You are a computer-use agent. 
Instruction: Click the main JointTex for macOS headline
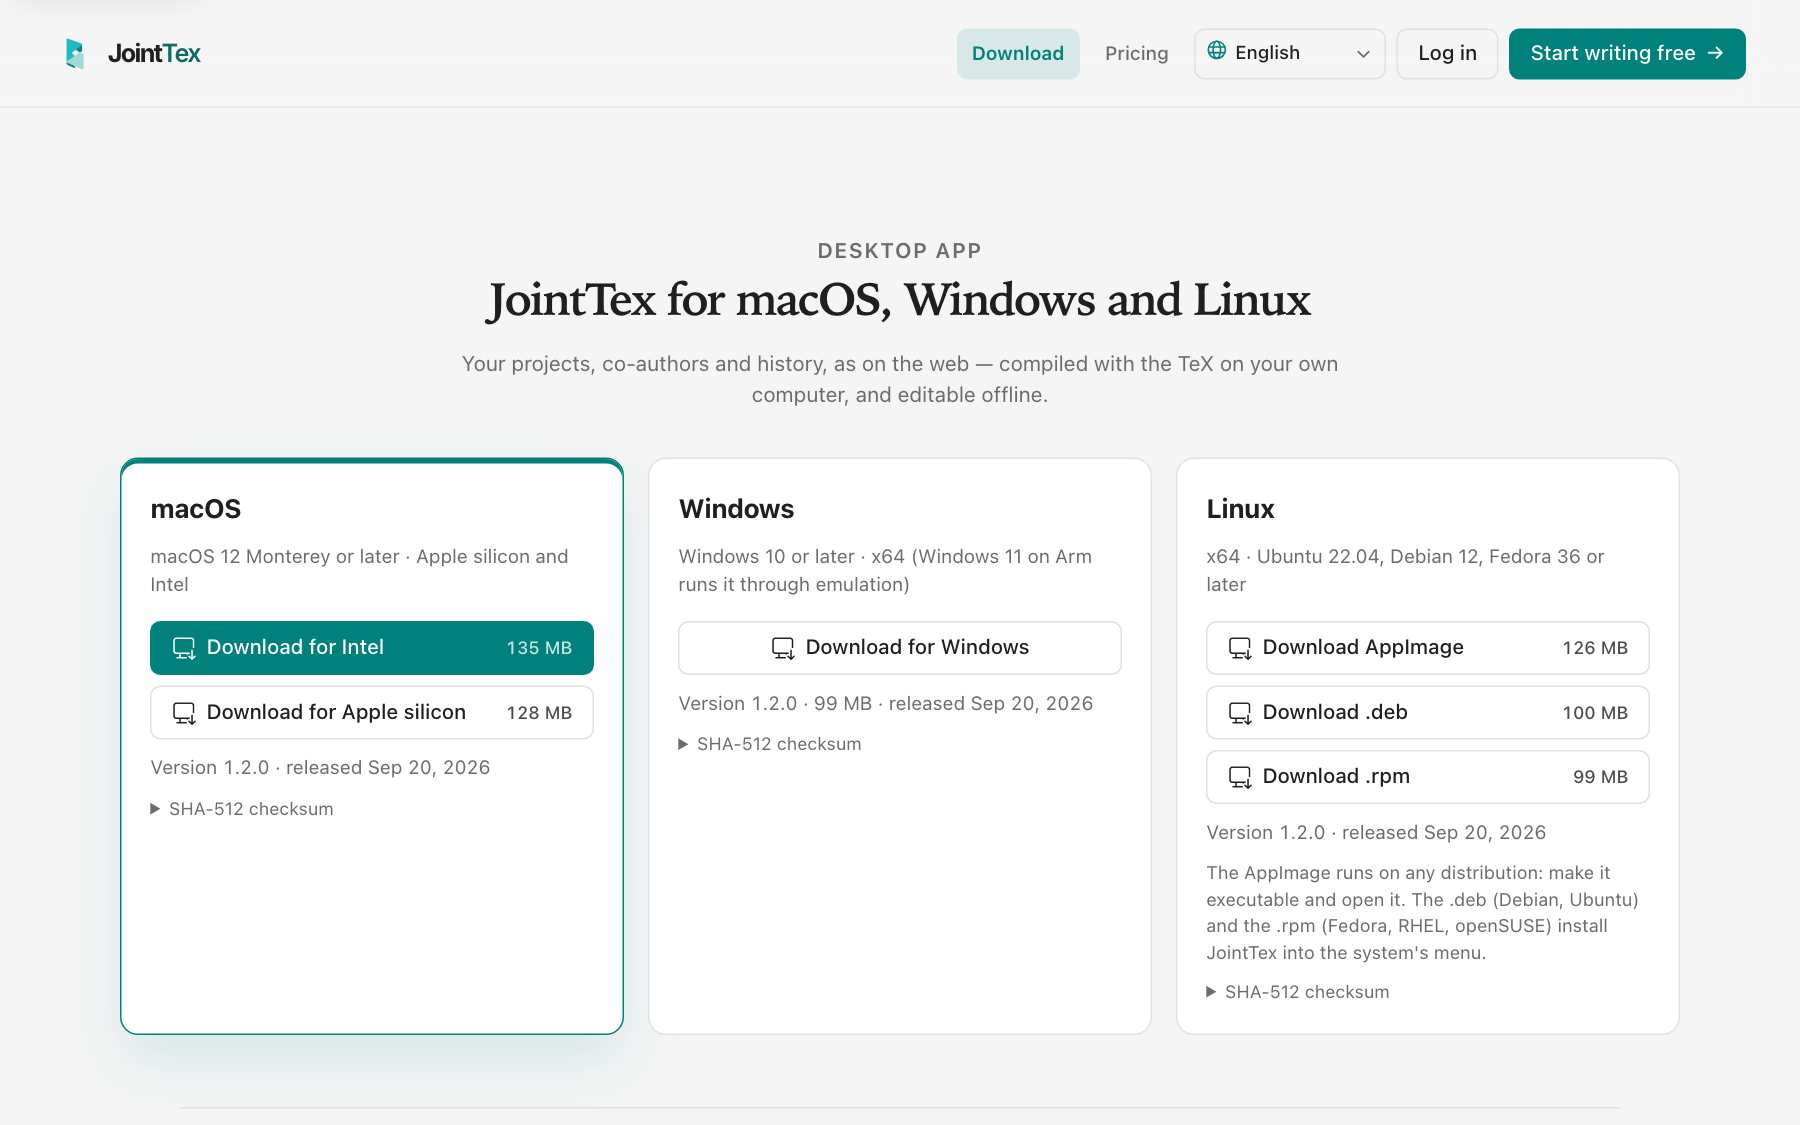[899, 300]
